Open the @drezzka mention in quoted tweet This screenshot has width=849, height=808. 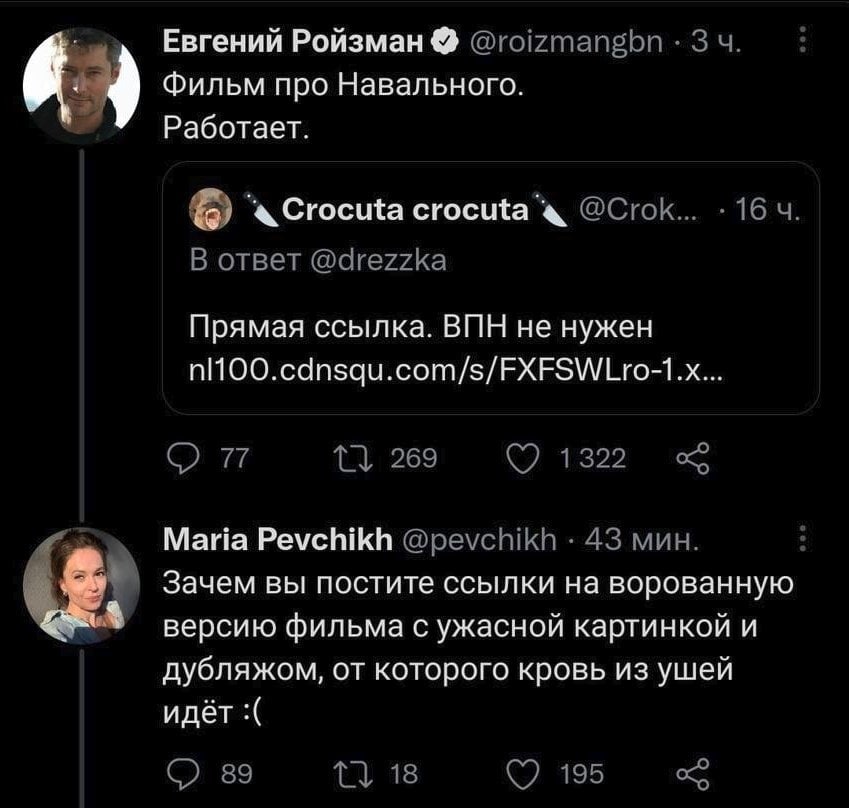[x=376, y=262]
